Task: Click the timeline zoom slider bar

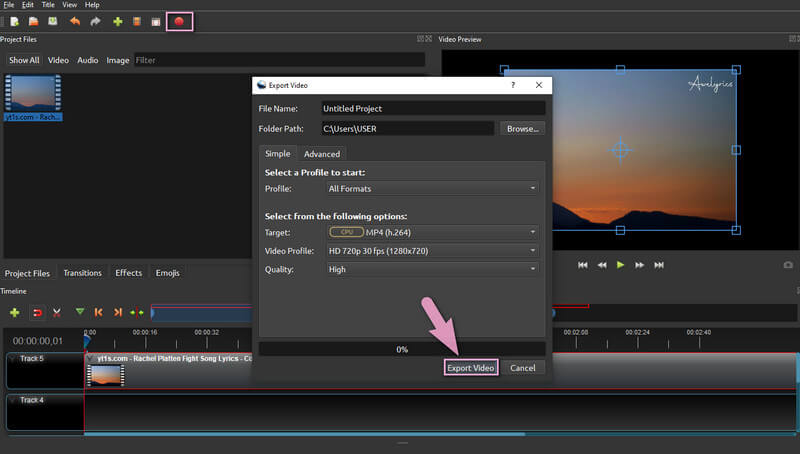Action: (x=352, y=313)
